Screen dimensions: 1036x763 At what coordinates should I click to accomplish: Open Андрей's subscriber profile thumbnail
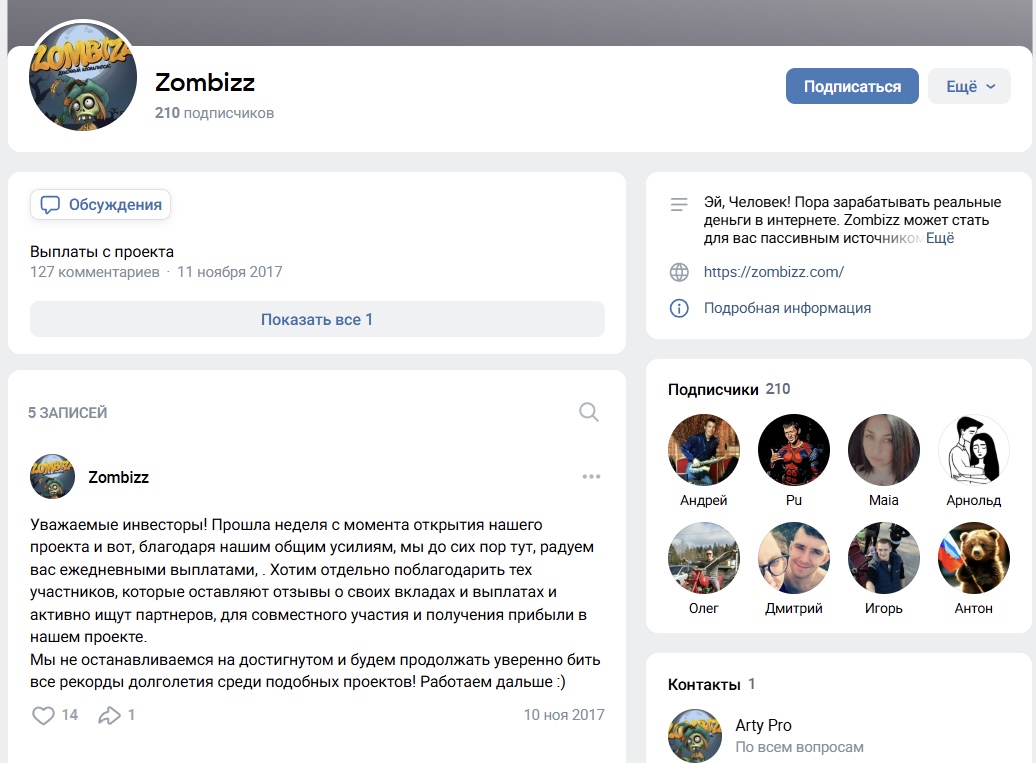703,449
